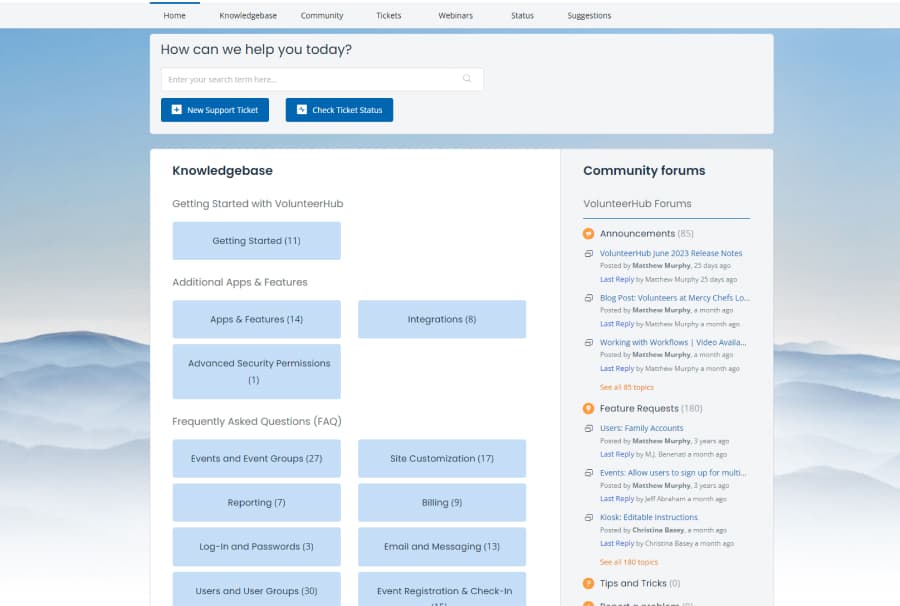
Task: Open the Community section
Action: pos(321,15)
